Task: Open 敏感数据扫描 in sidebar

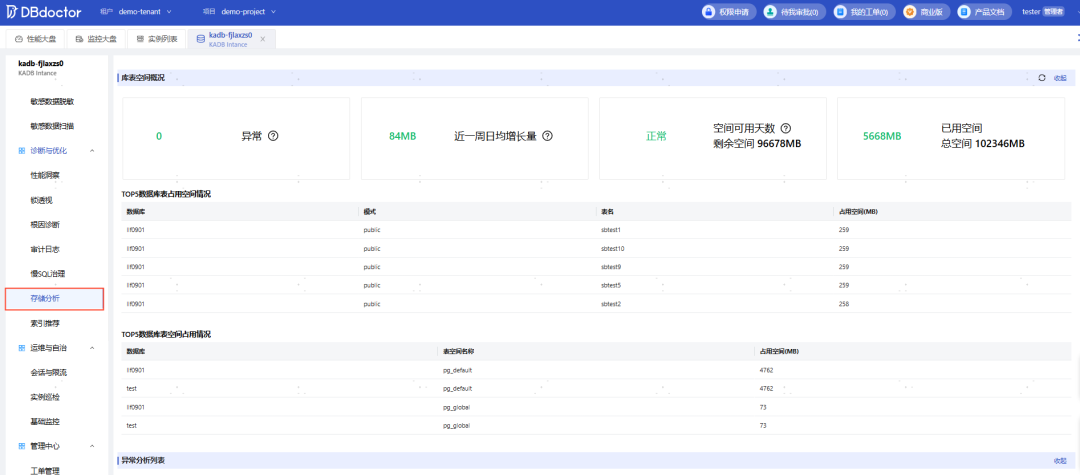Action: click(52, 126)
